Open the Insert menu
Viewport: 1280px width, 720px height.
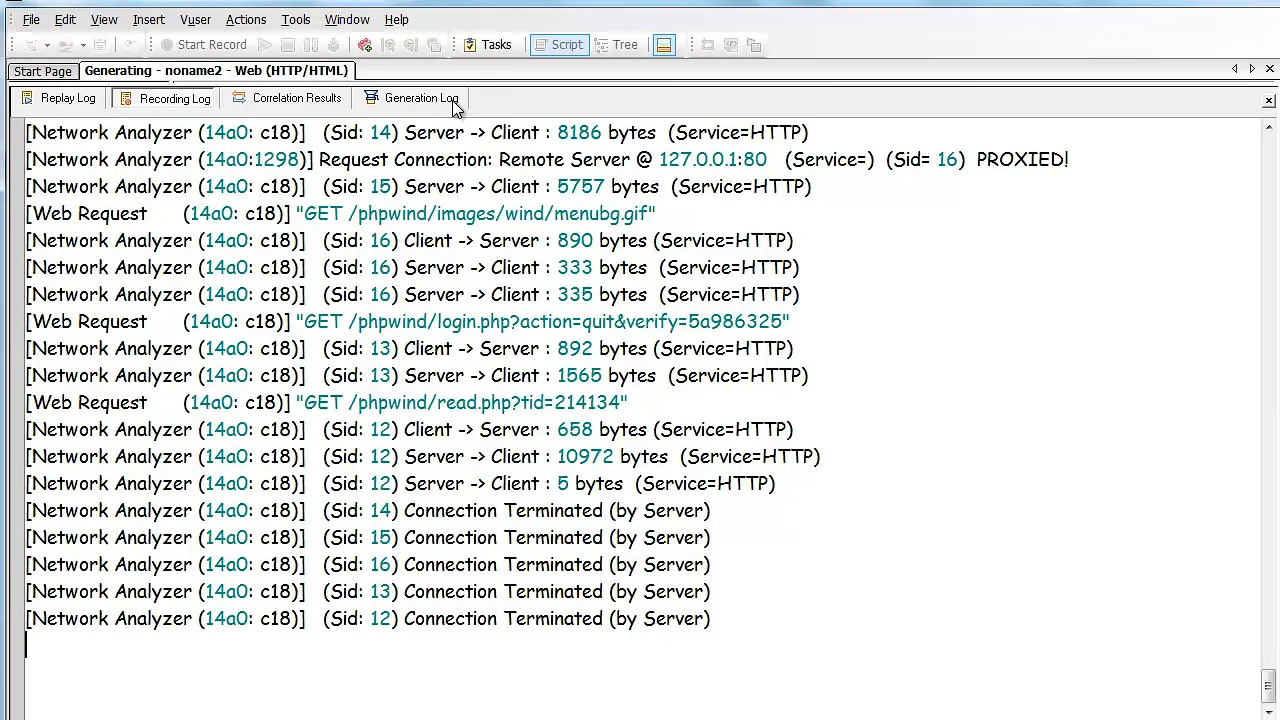click(x=148, y=19)
